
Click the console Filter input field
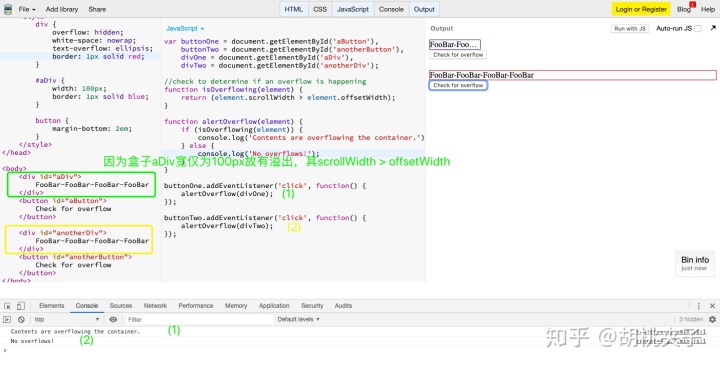pos(199,319)
